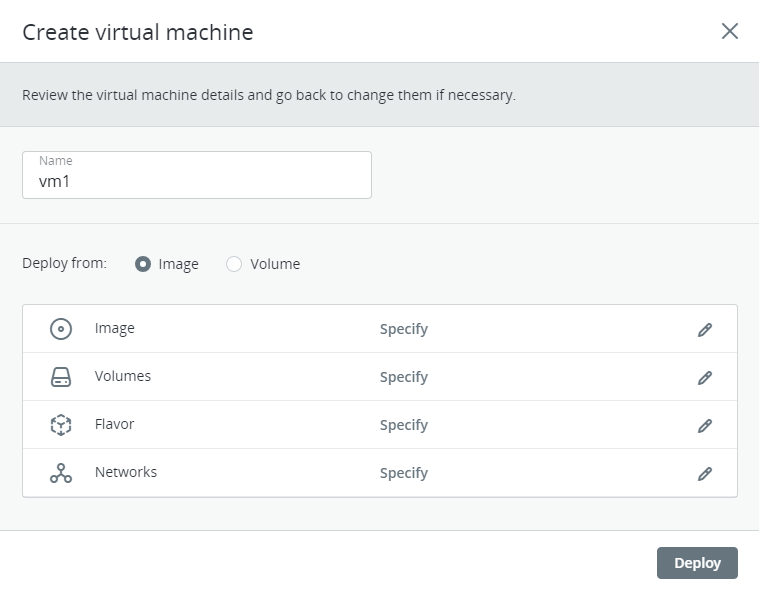The width and height of the screenshot is (759, 592).
Task: Click the pencil icon in Volumes row
Action: (x=704, y=377)
